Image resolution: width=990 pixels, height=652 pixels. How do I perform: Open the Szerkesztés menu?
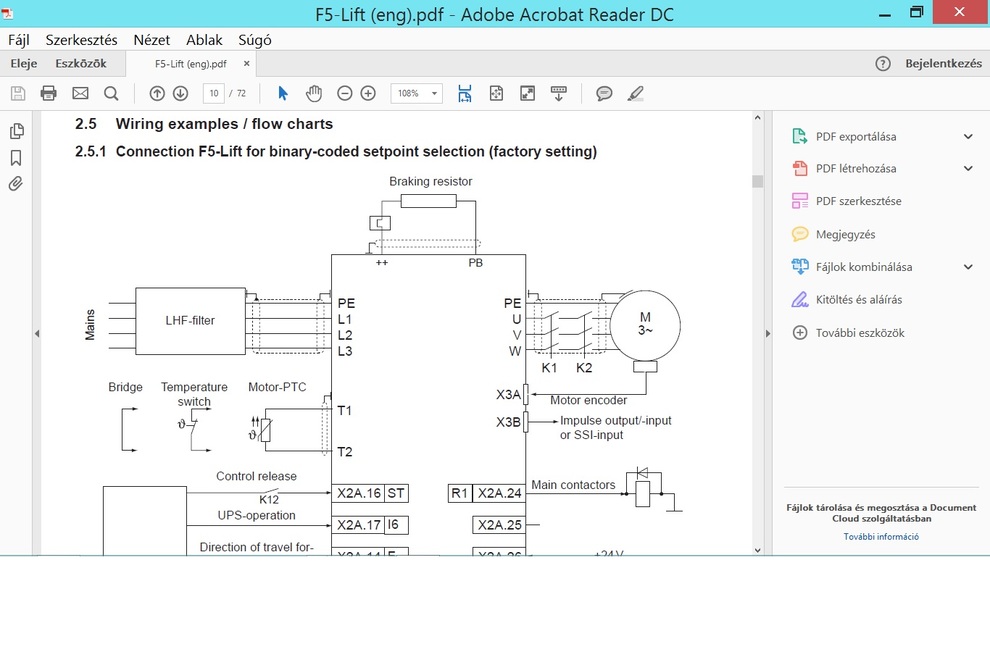click(x=84, y=40)
